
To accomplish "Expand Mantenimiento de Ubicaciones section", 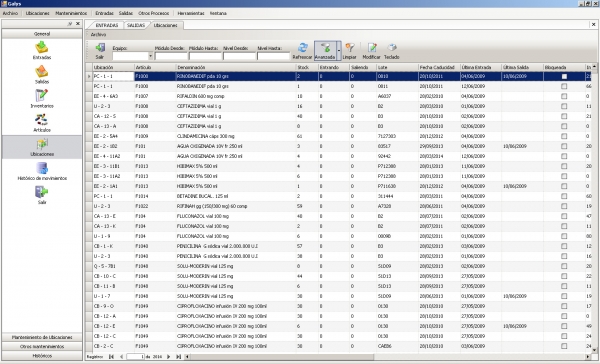I will 42,337.
